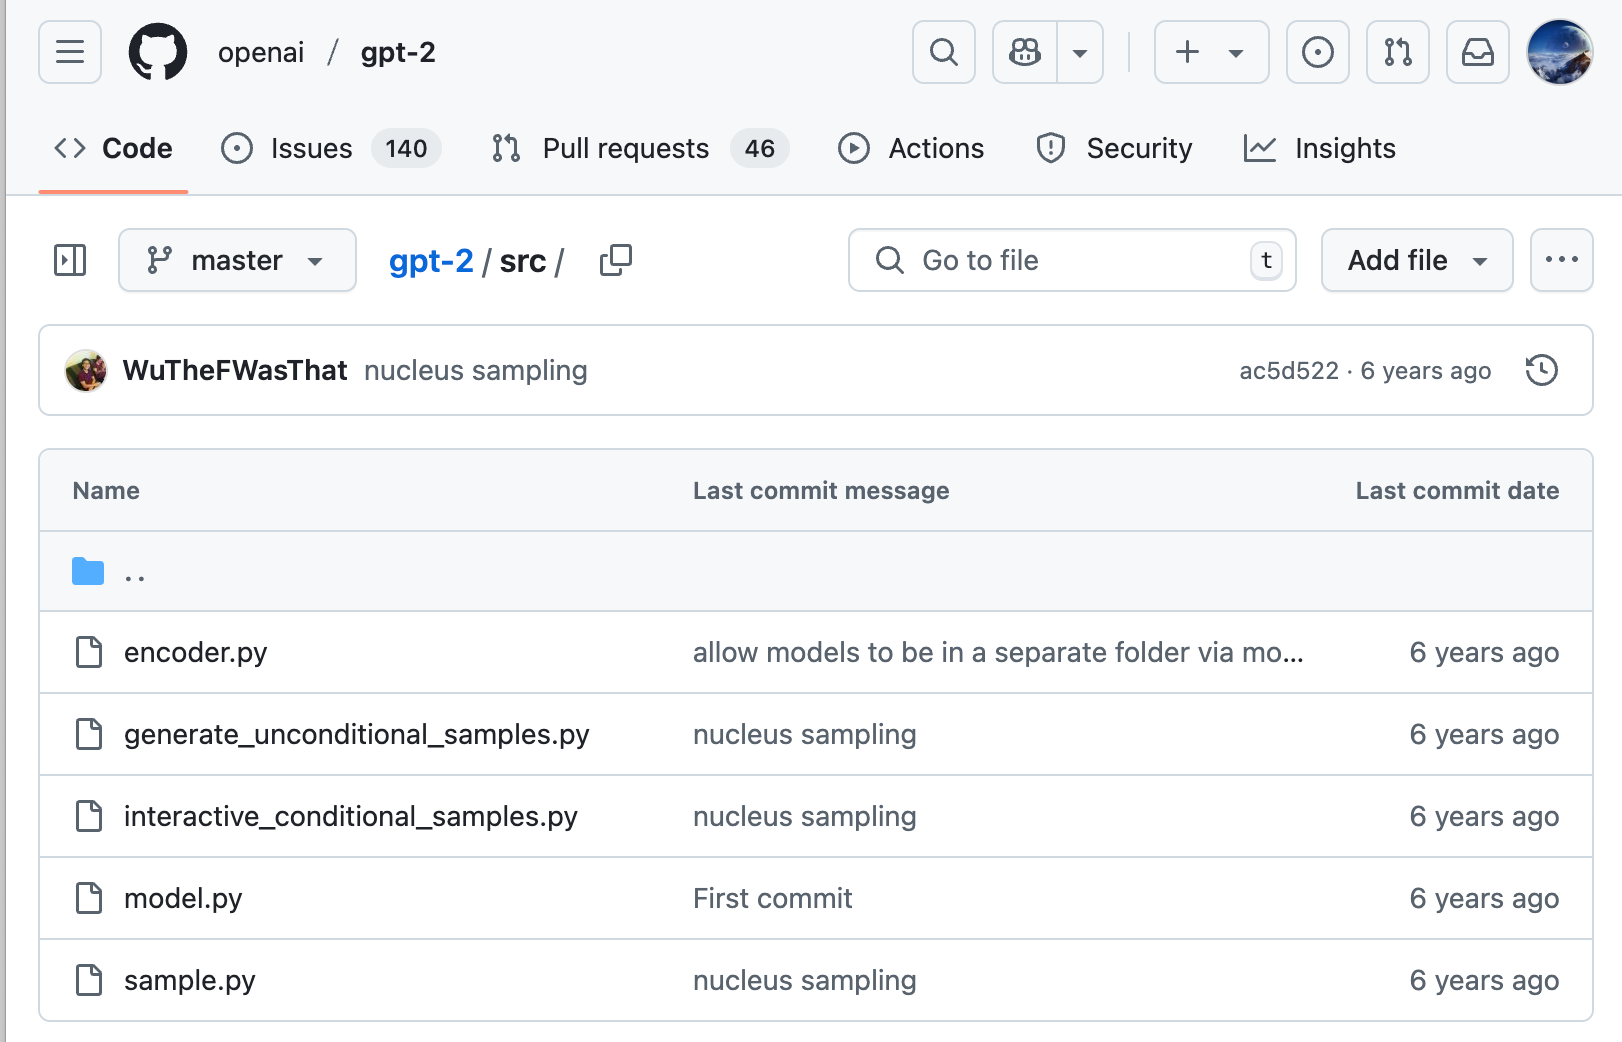Click the 'src' breadcrumb text
This screenshot has height=1042, width=1622.
[x=523, y=261]
